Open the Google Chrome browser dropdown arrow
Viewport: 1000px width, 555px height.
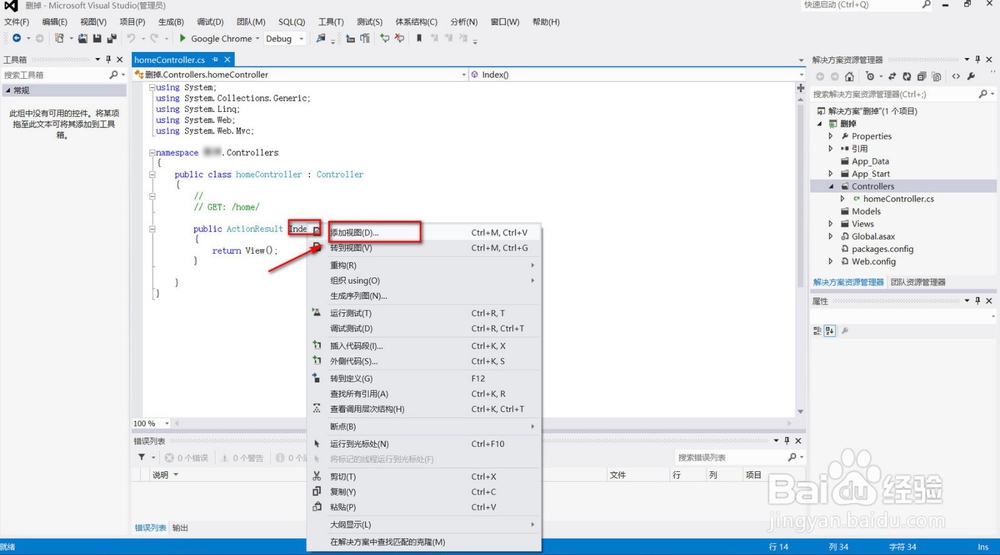tap(258, 38)
